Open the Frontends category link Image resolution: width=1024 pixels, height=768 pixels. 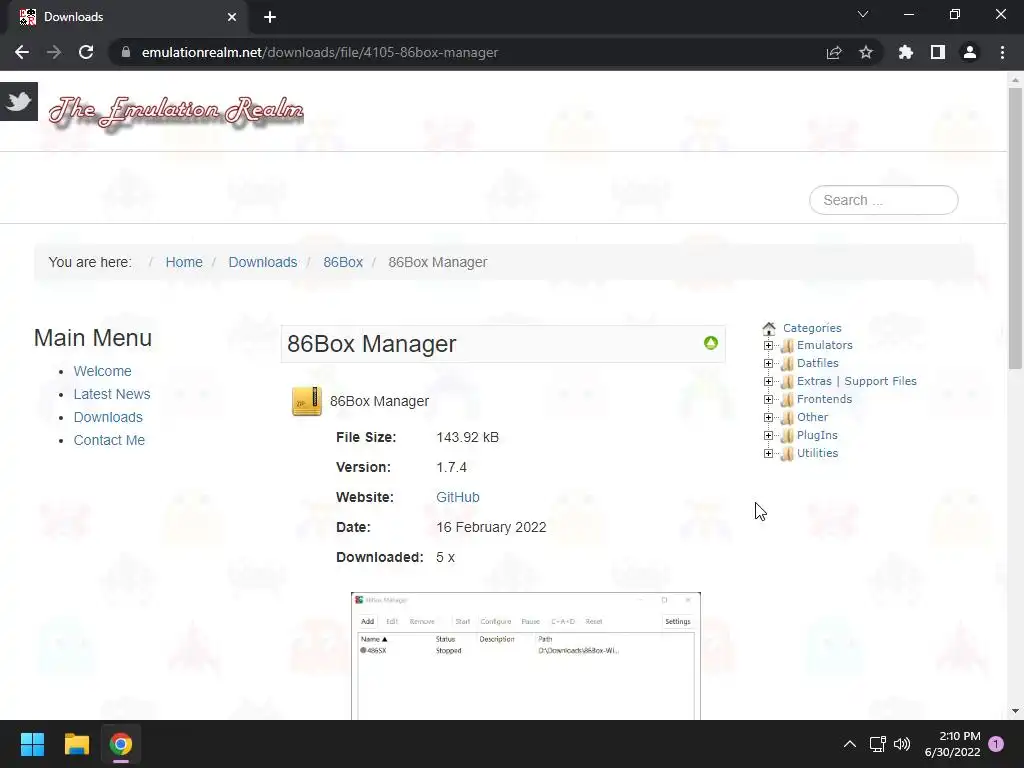tap(824, 399)
